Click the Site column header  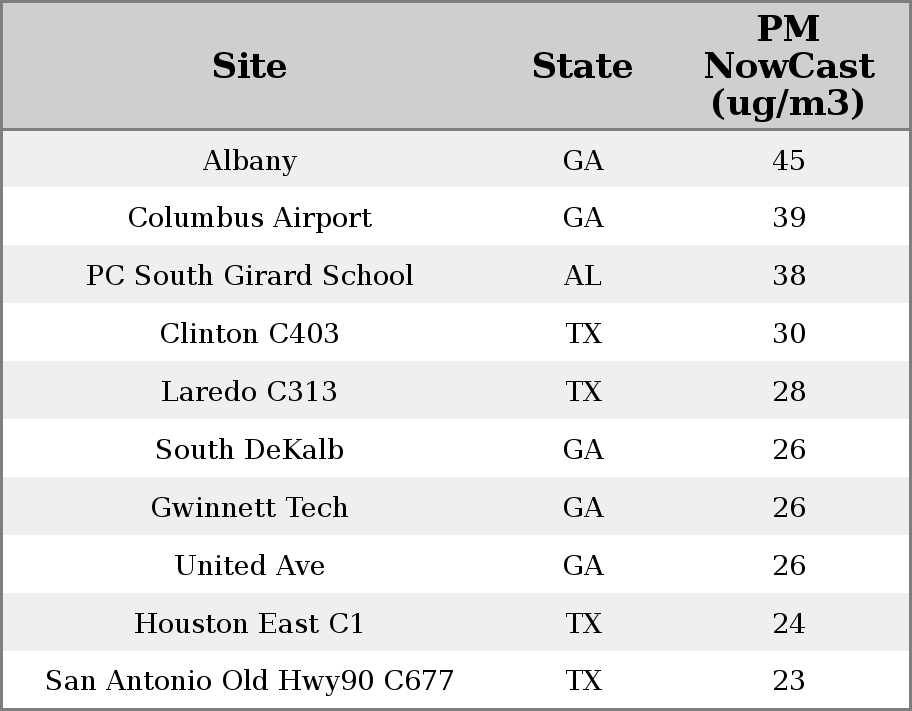click(x=249, y=66)
